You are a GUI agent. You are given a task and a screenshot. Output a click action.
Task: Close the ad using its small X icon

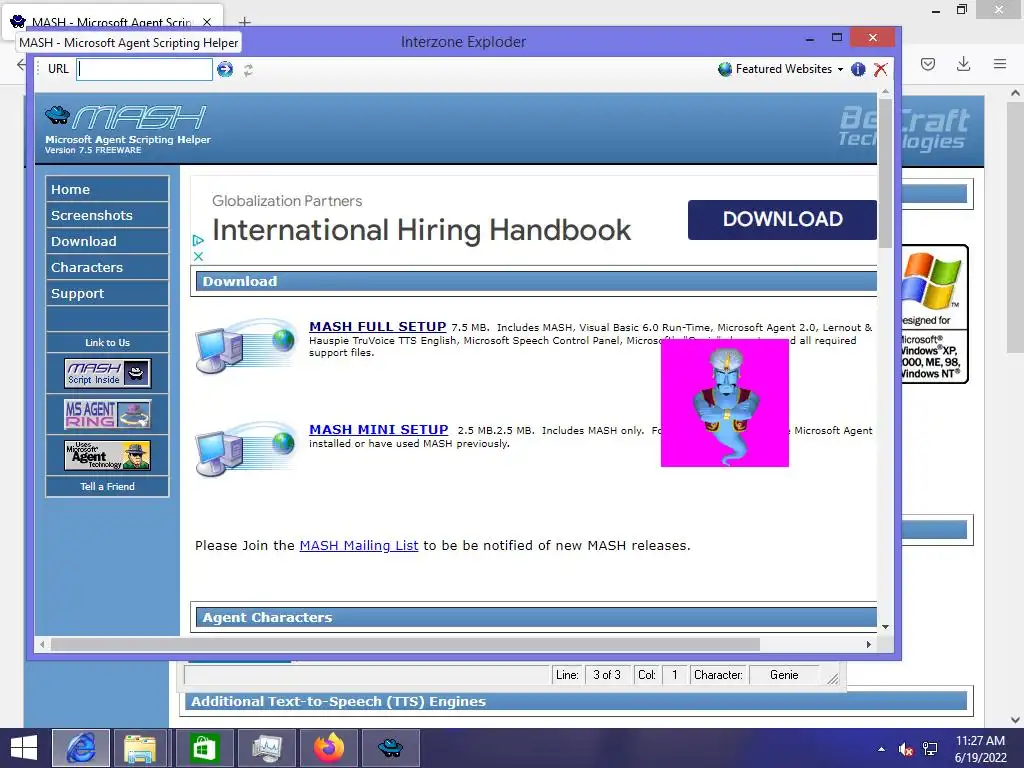199,257
